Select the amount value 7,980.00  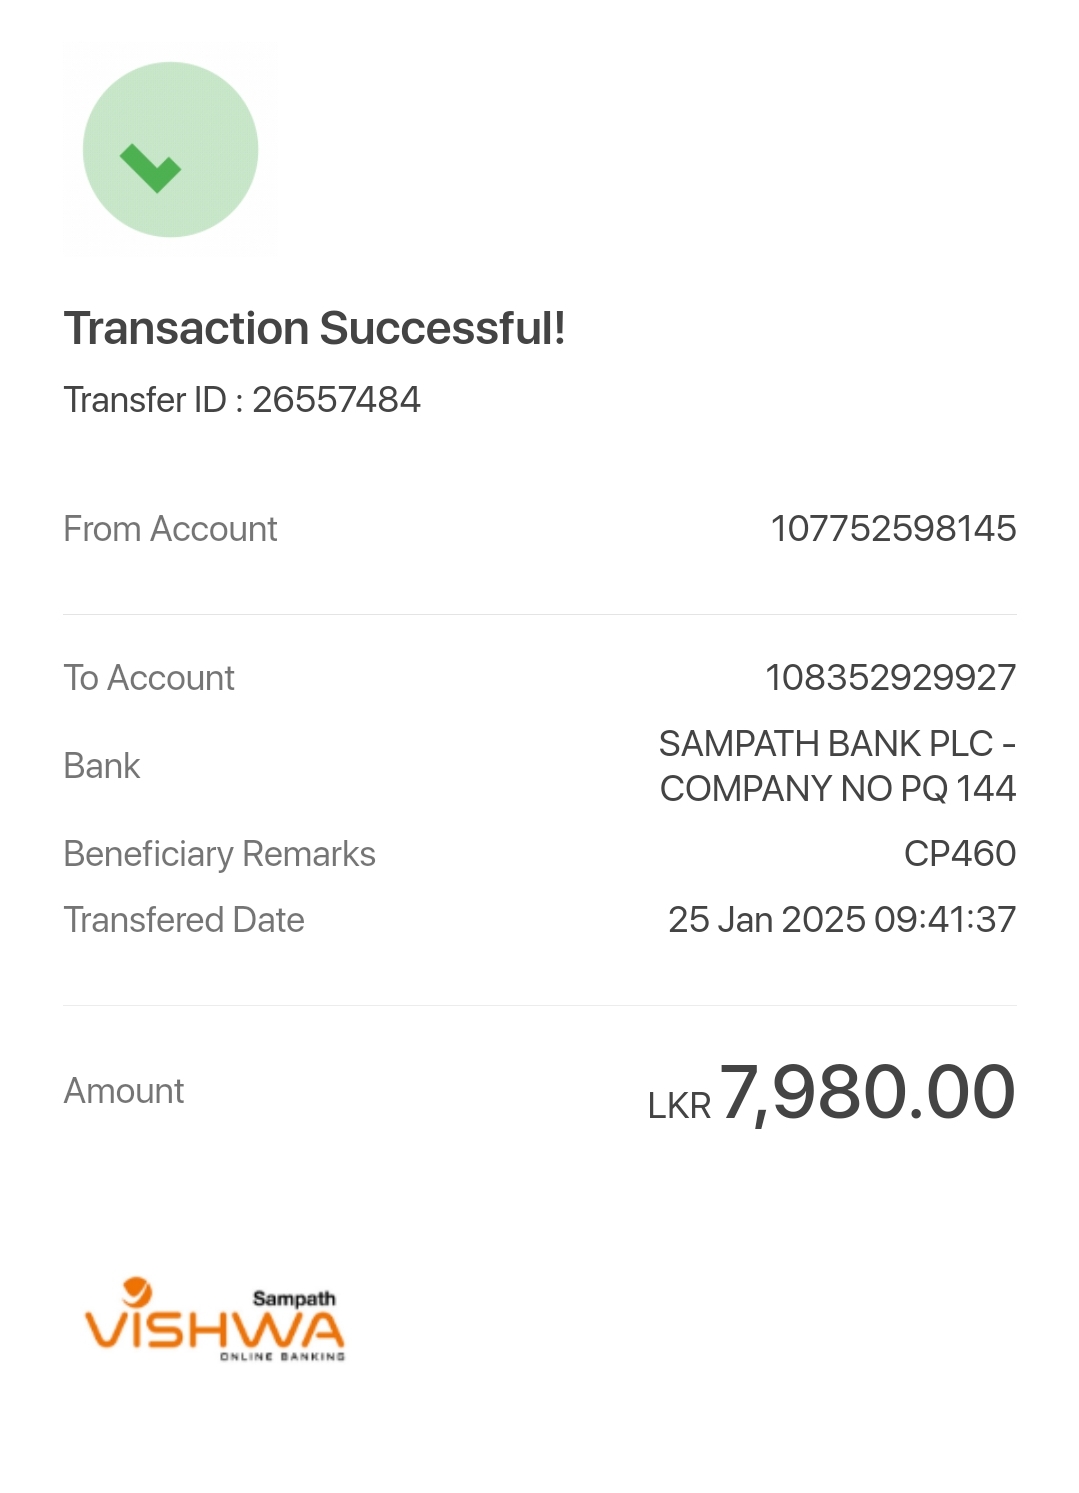[867, 1092]
